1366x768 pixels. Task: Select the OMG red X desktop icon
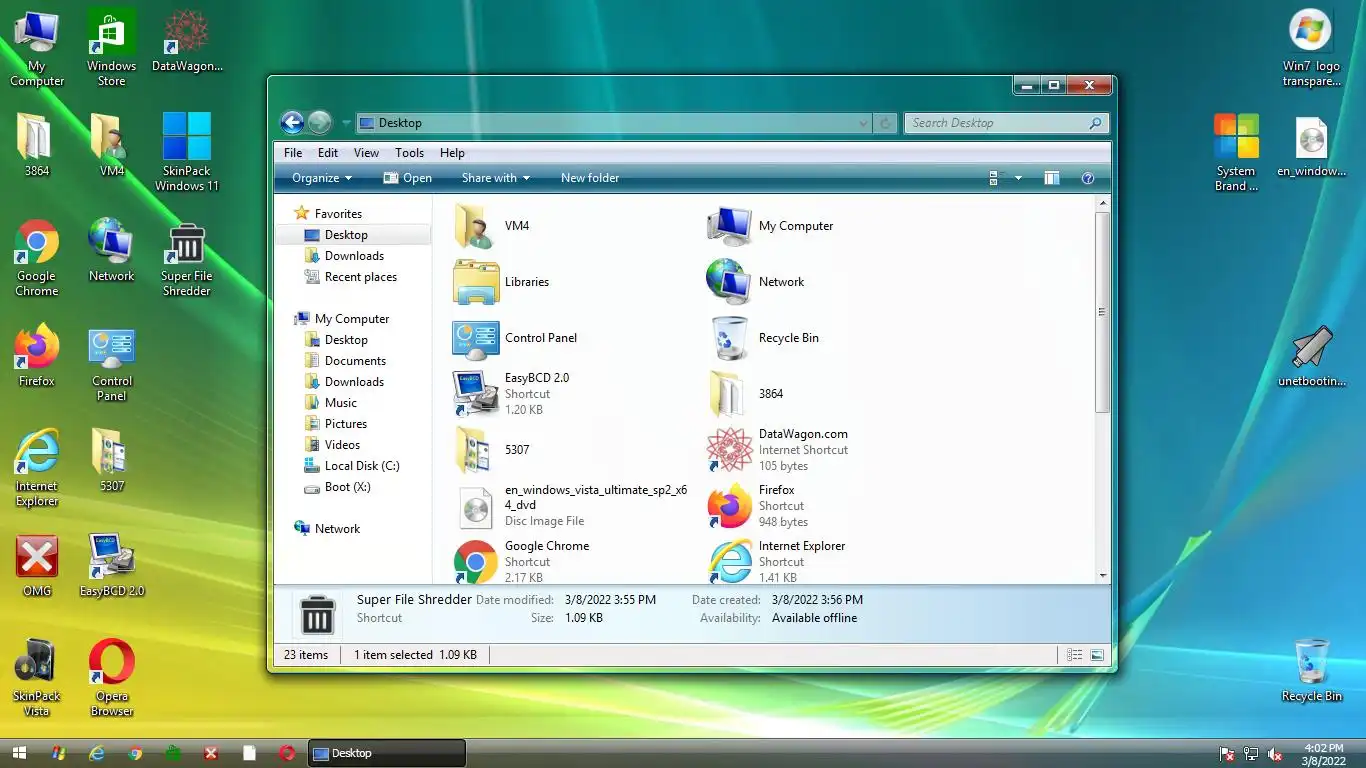click(x=37, y=566)
